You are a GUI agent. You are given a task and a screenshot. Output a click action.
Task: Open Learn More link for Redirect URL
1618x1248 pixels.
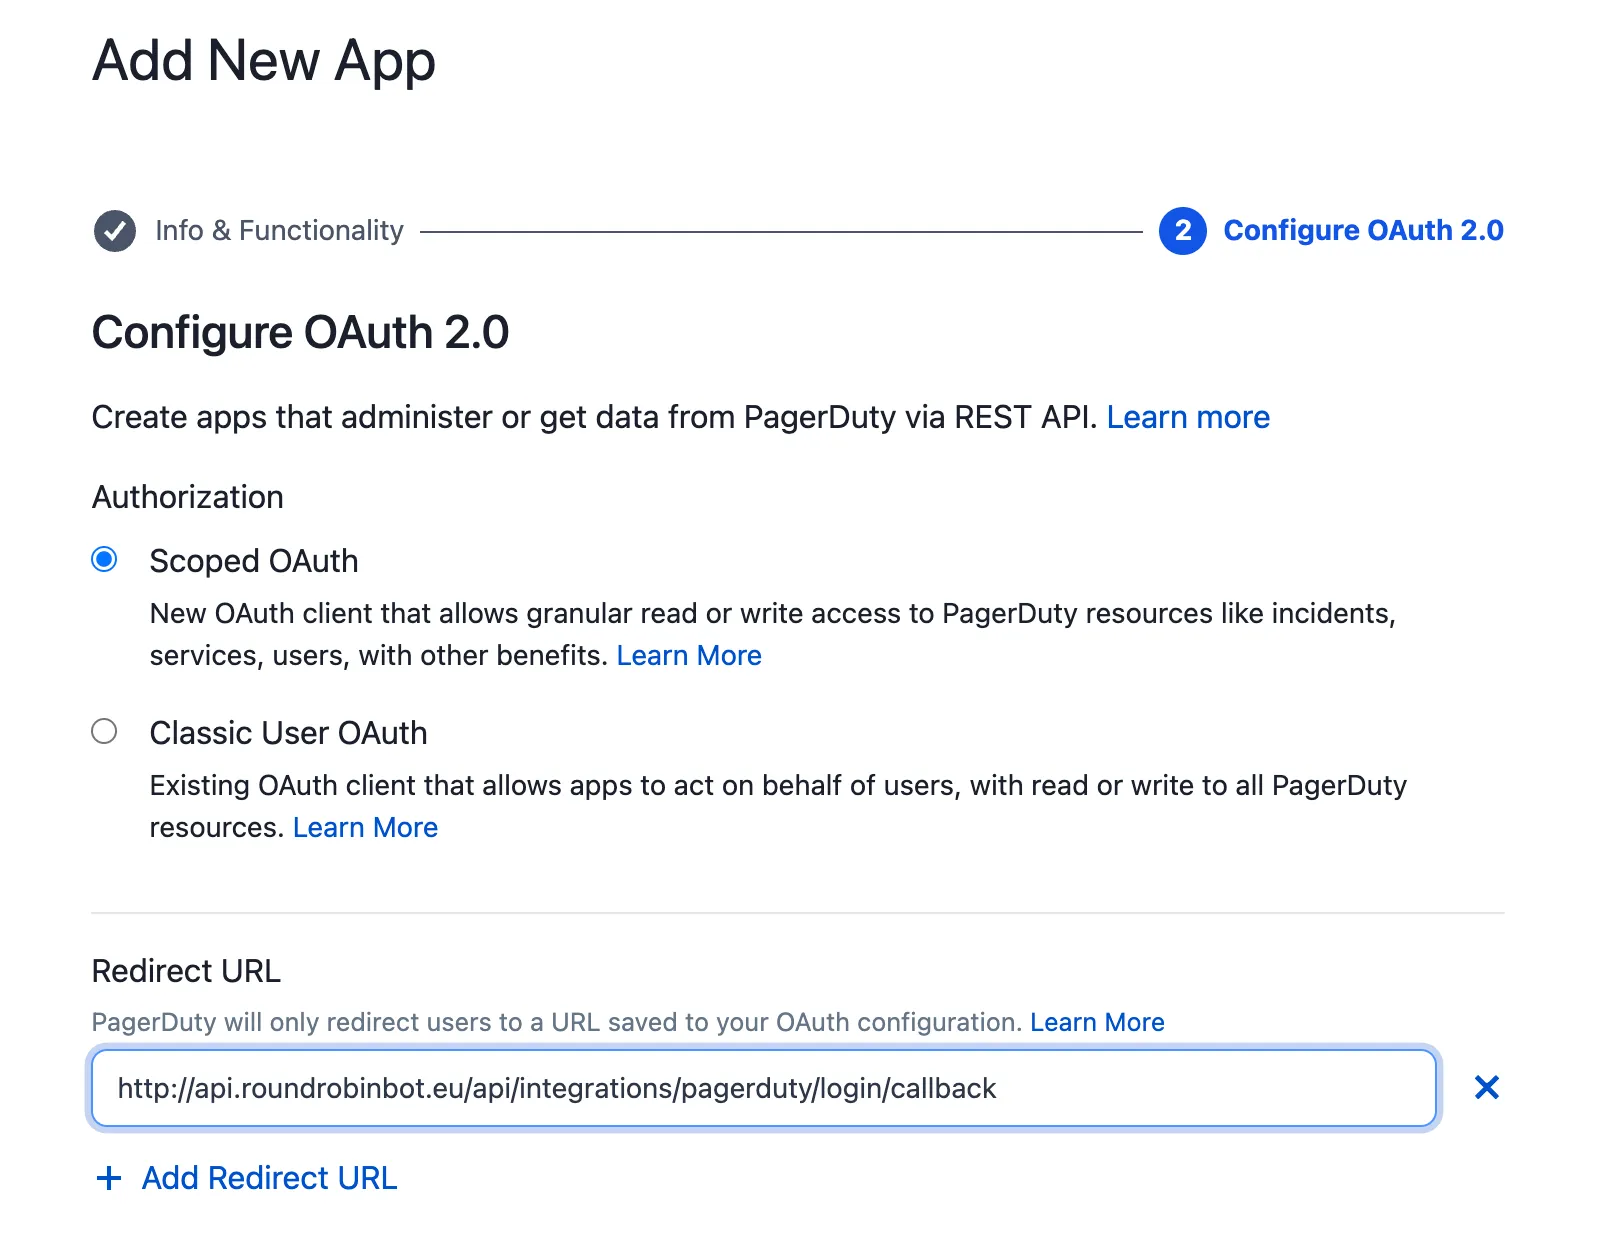(1097, 1022)
